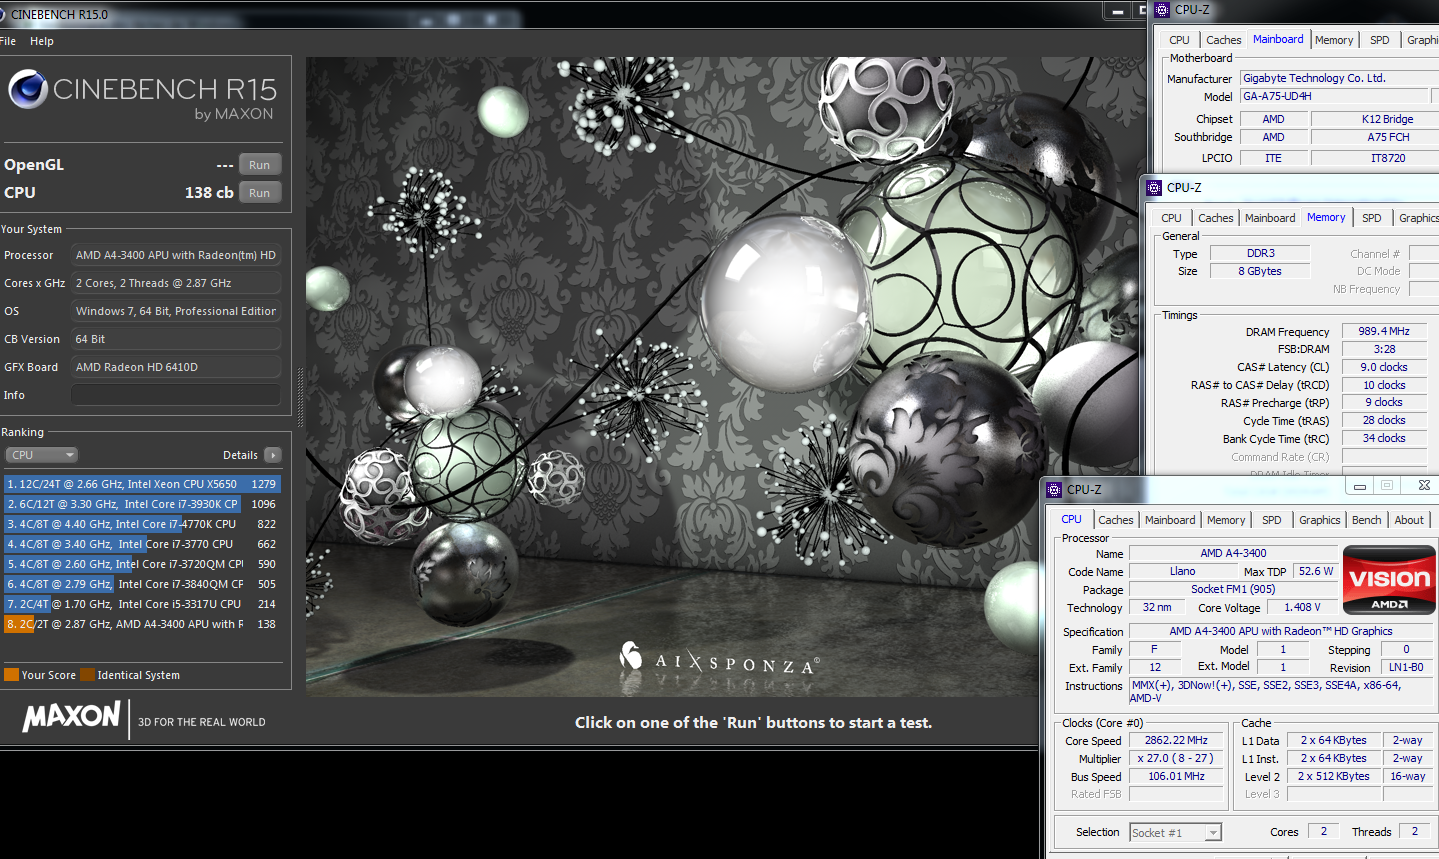The image size is (1439, 859).
Task: Click the FSB:DRAM 3:28 value
Action: 1384,350
